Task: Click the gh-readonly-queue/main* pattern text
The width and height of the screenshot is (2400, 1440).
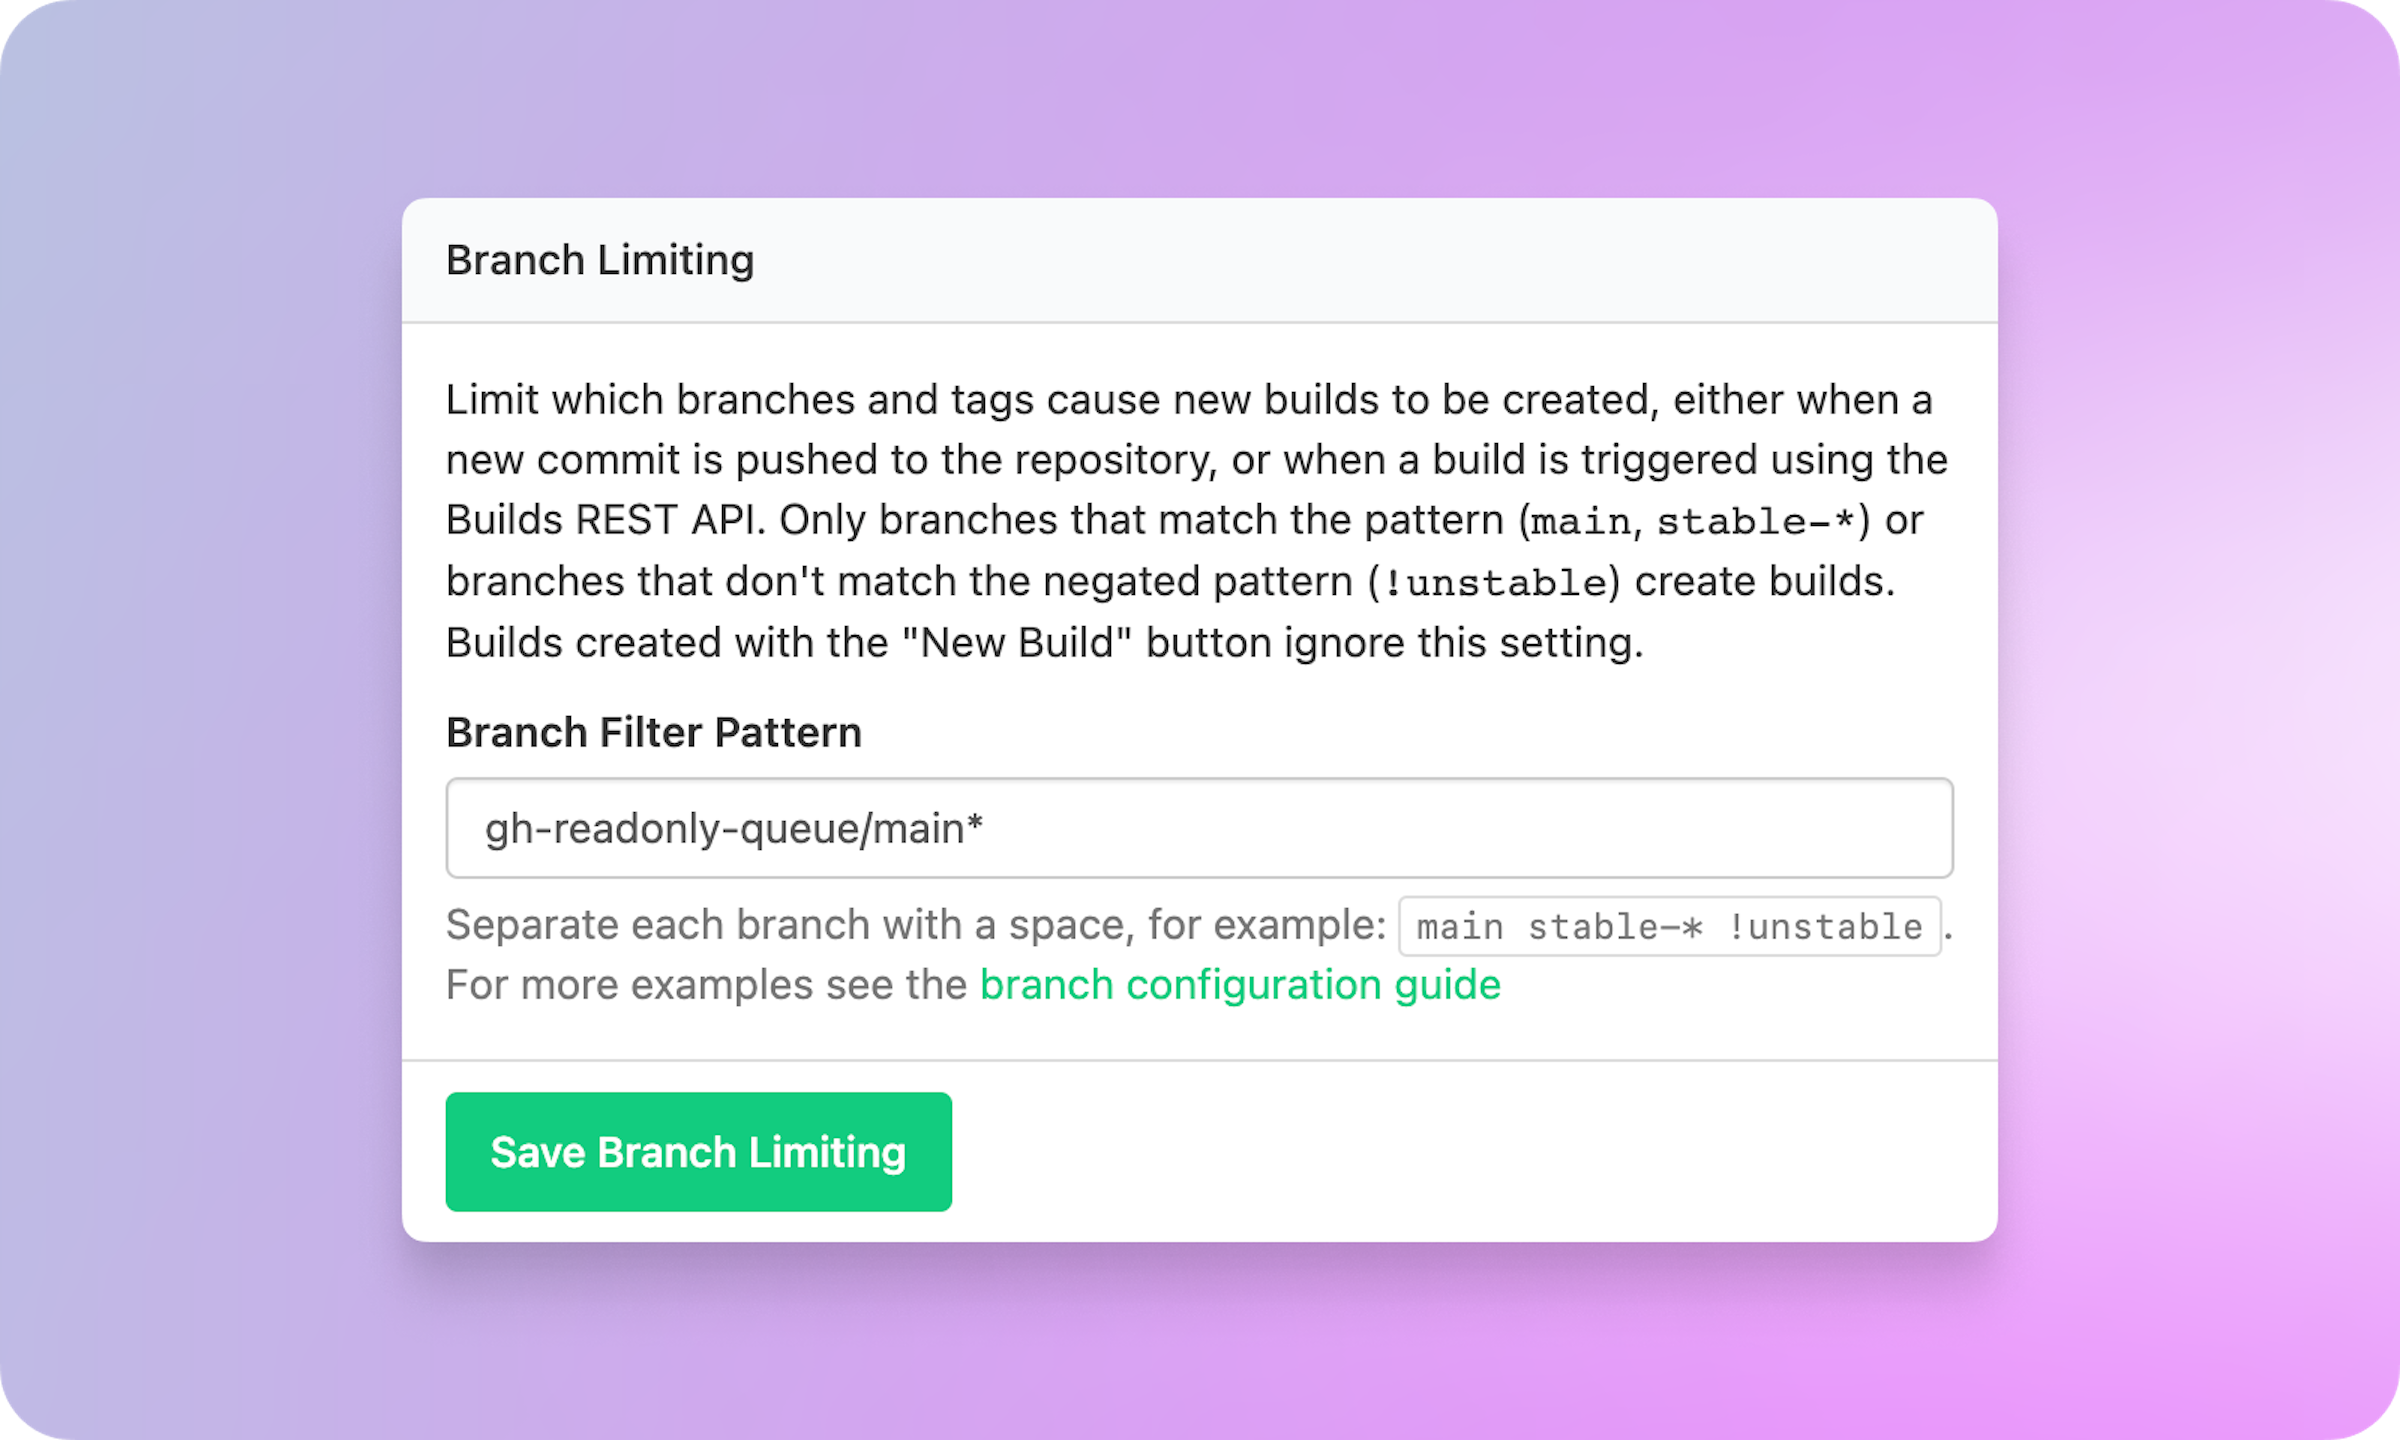Action: point(733,828)
